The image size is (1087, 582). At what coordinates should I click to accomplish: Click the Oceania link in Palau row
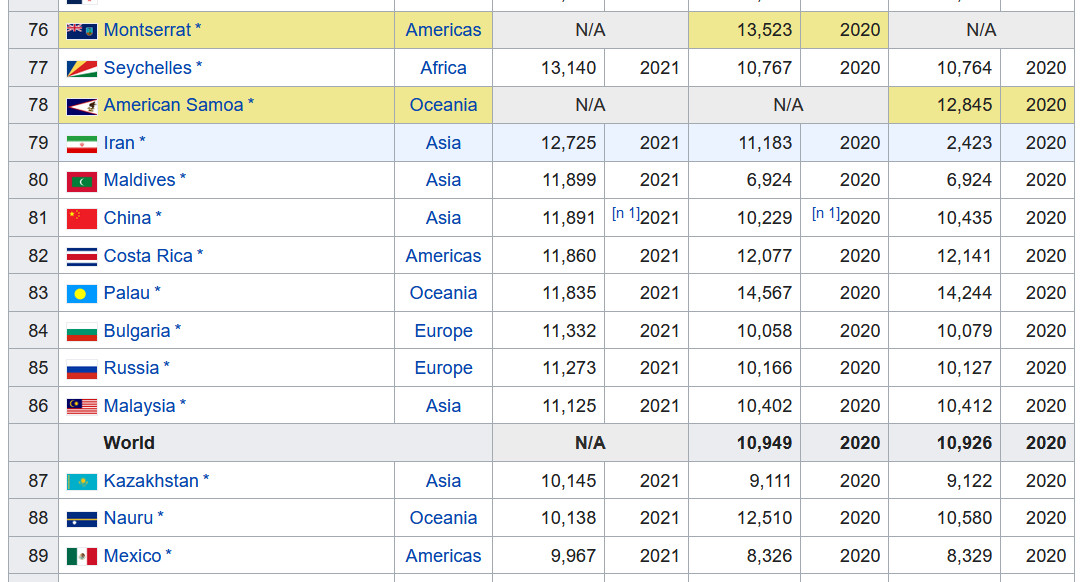443,293
